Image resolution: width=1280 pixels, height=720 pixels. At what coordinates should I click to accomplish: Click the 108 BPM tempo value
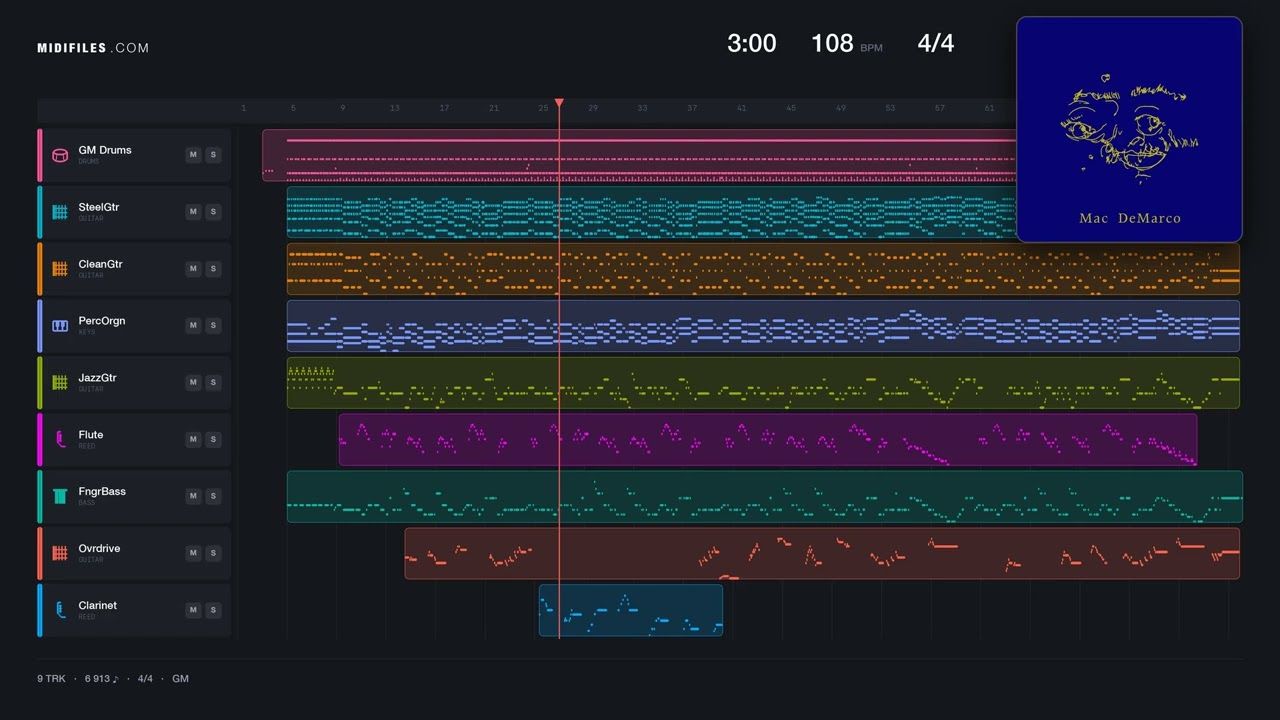[x=832, y=43]
